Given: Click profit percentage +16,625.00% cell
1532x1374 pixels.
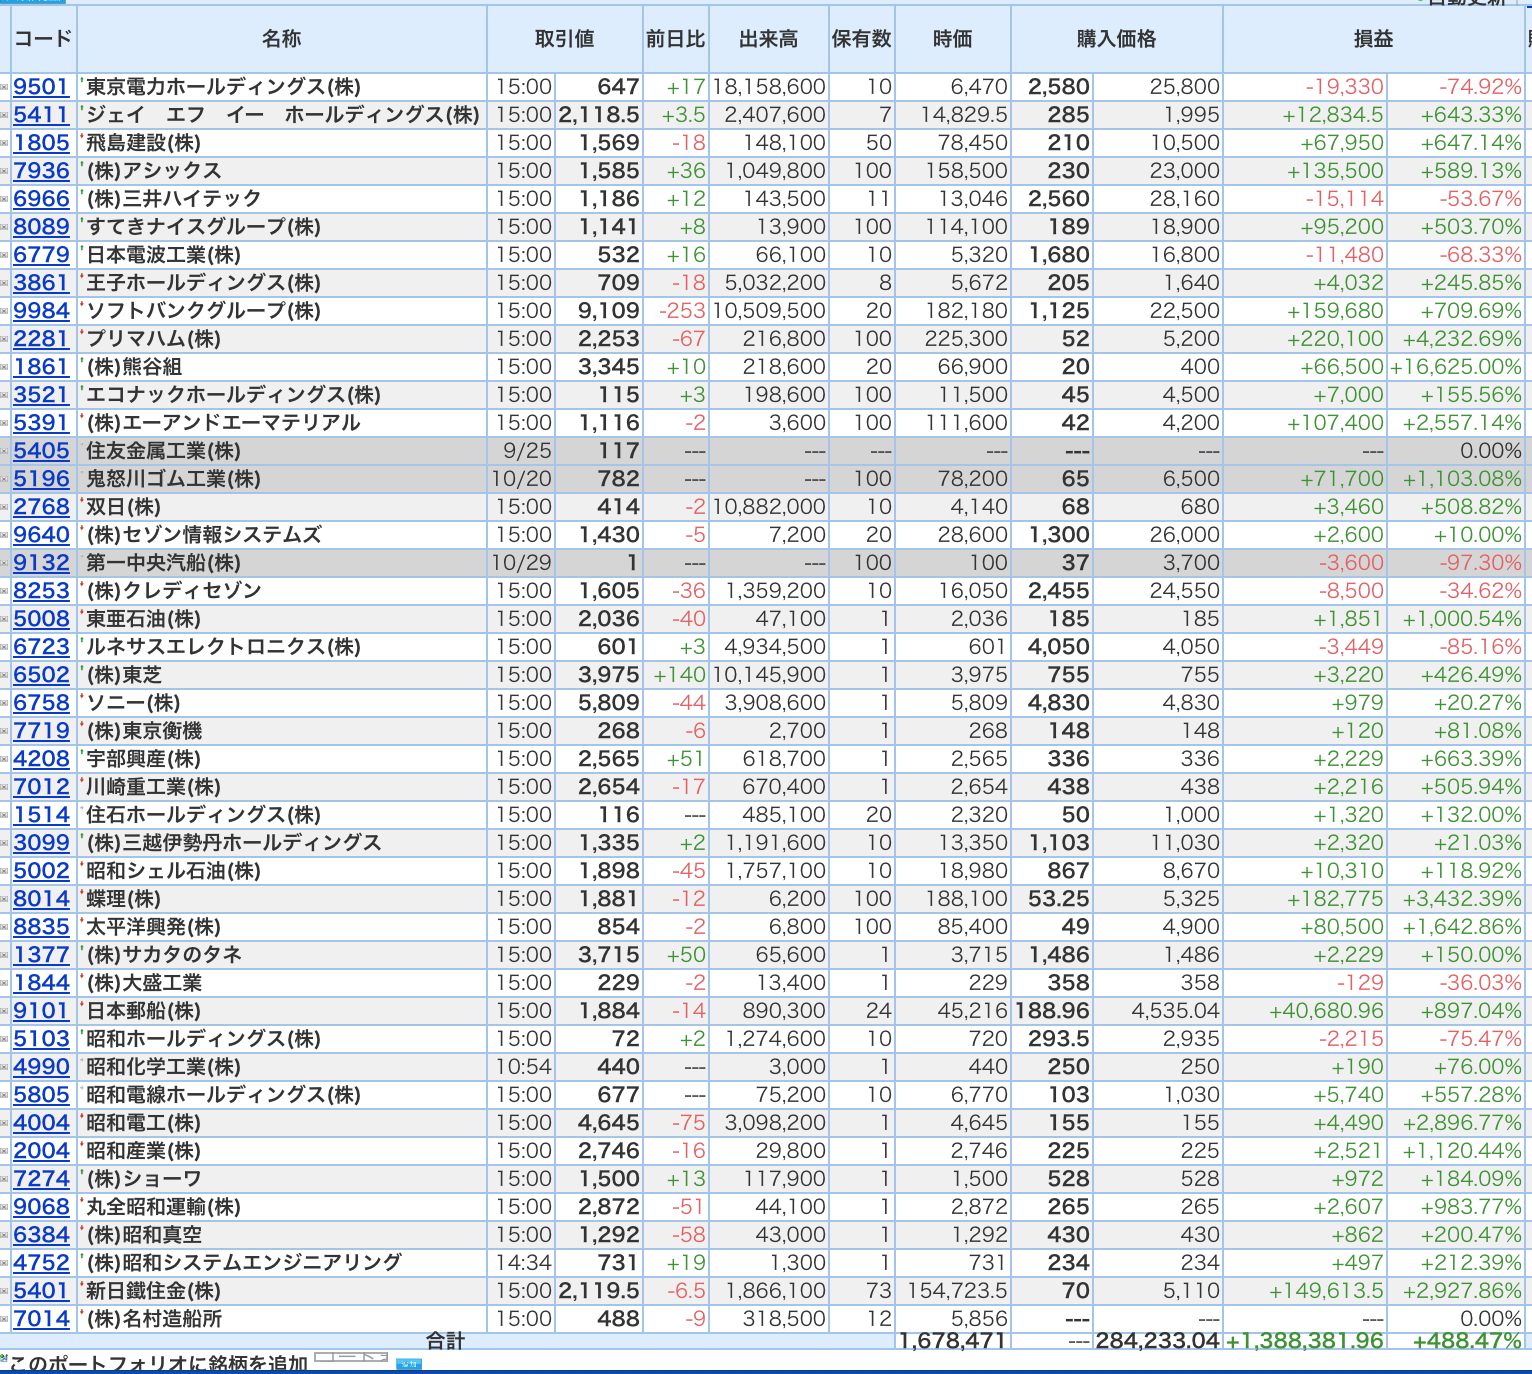Looking at the screenshot, I should click(x=1455, y=367).
